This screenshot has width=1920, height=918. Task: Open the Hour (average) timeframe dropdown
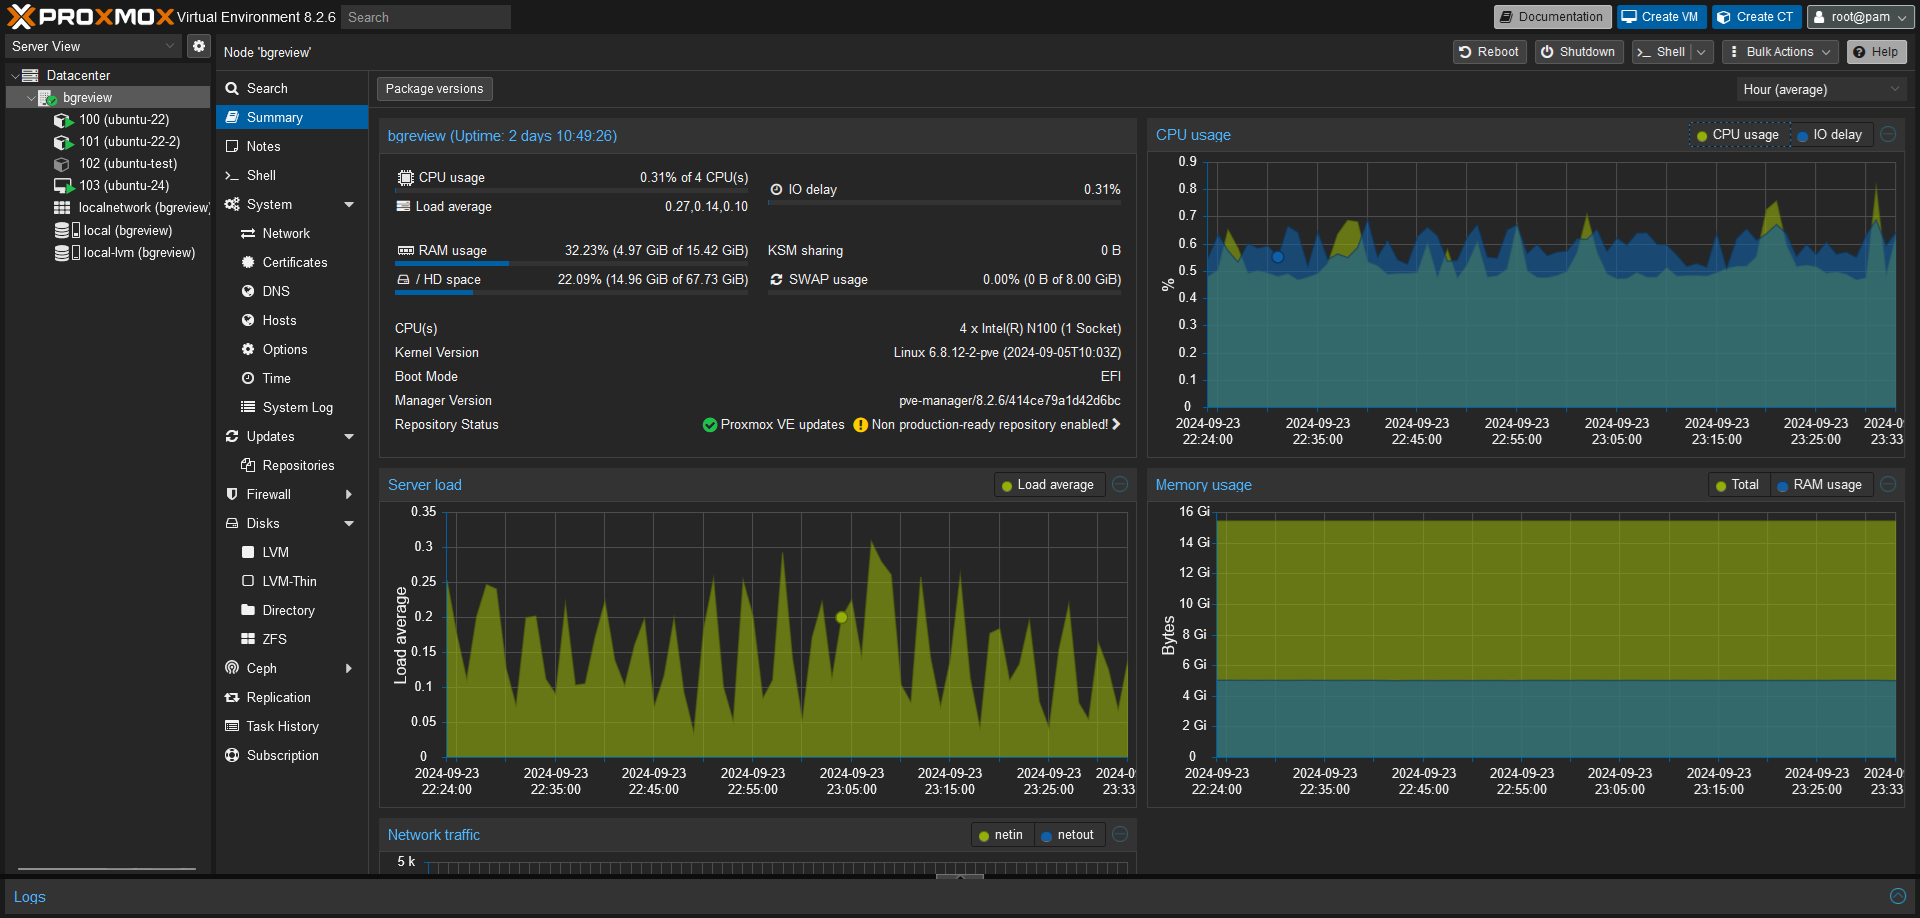(1820, 89)
